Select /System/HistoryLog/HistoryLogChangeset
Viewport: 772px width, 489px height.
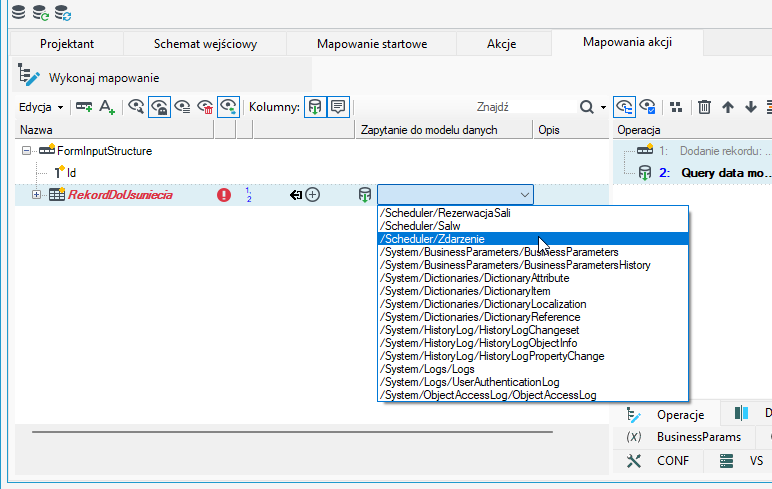tap(533, 330)
